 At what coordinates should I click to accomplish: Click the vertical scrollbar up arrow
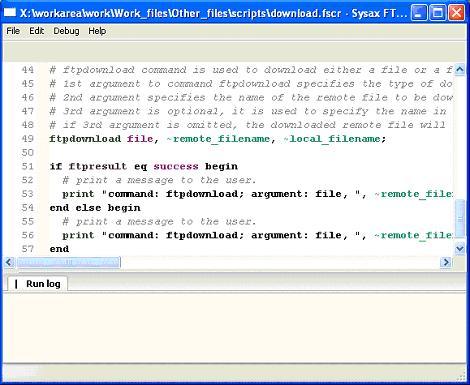click(x=460, y=69)
